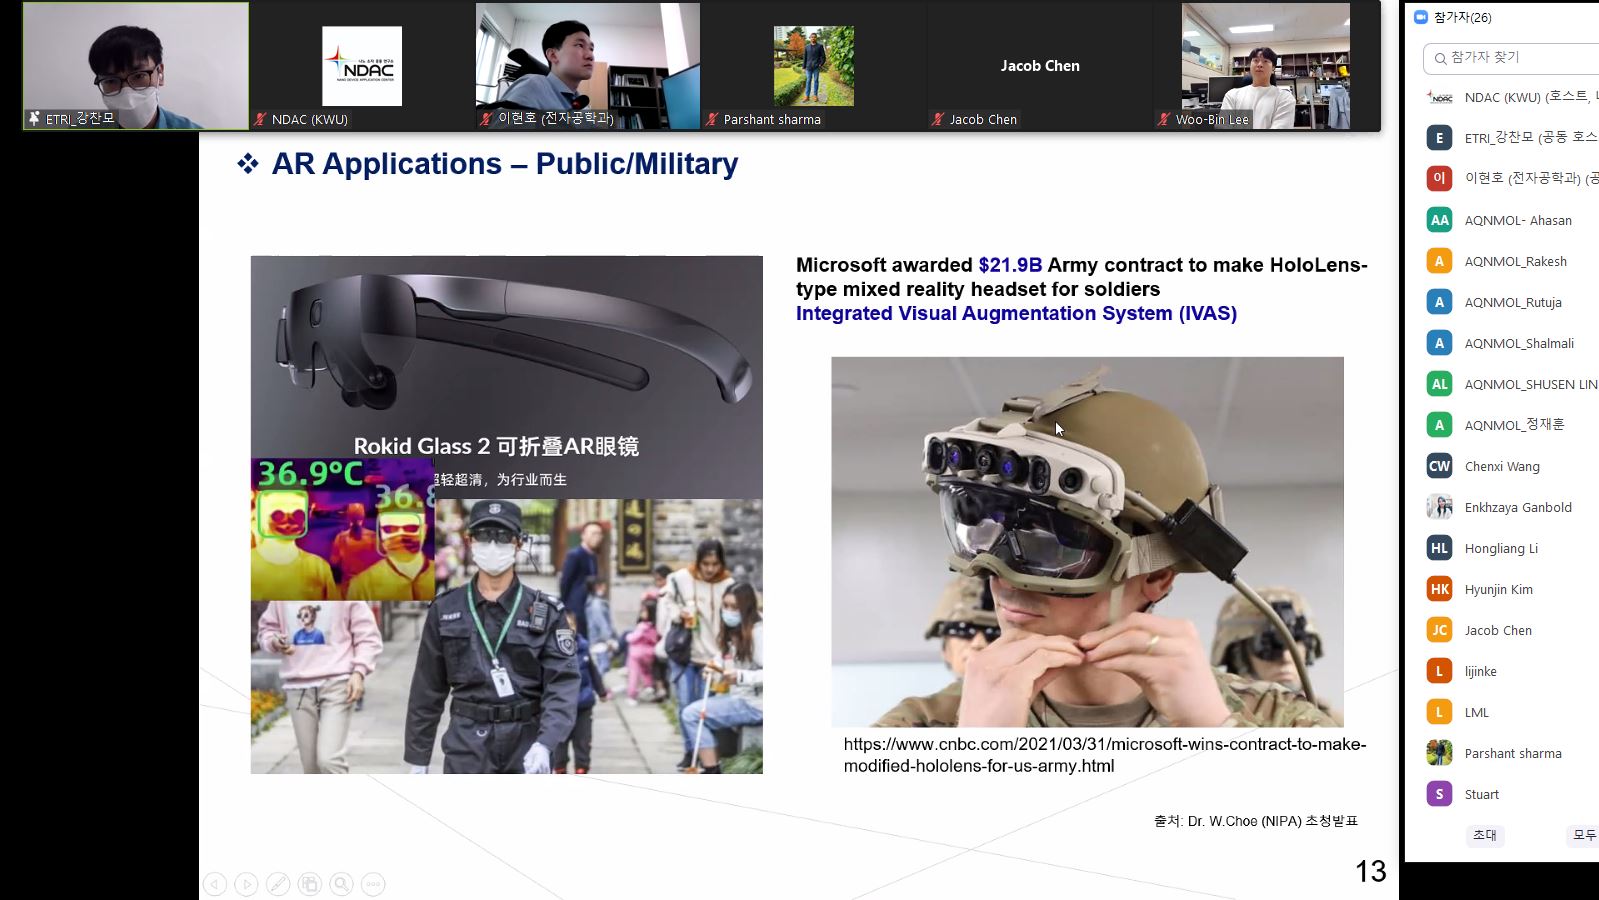Screen dimensions: 1599x900
Task: Click muted mic icon on Jacob Chen tile
Action: 938,119
